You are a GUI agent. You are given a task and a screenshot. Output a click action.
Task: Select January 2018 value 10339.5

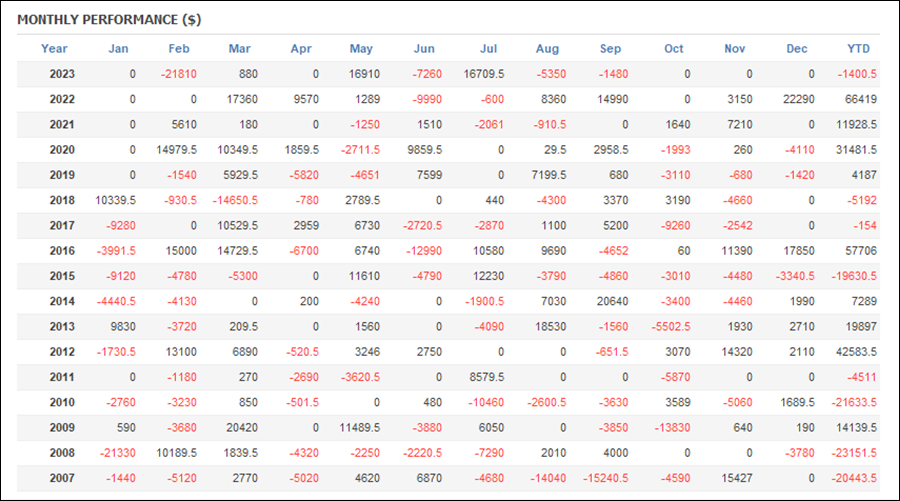pos(115,200)
